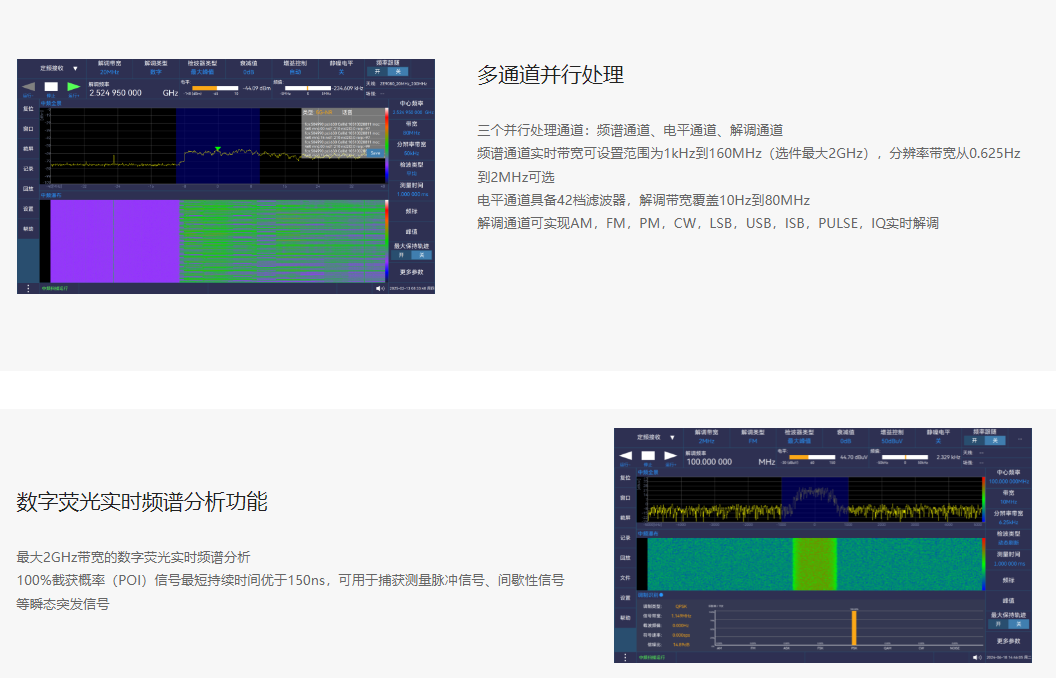Click the gray left arrow in GHz analyzer

pos(27,87)
